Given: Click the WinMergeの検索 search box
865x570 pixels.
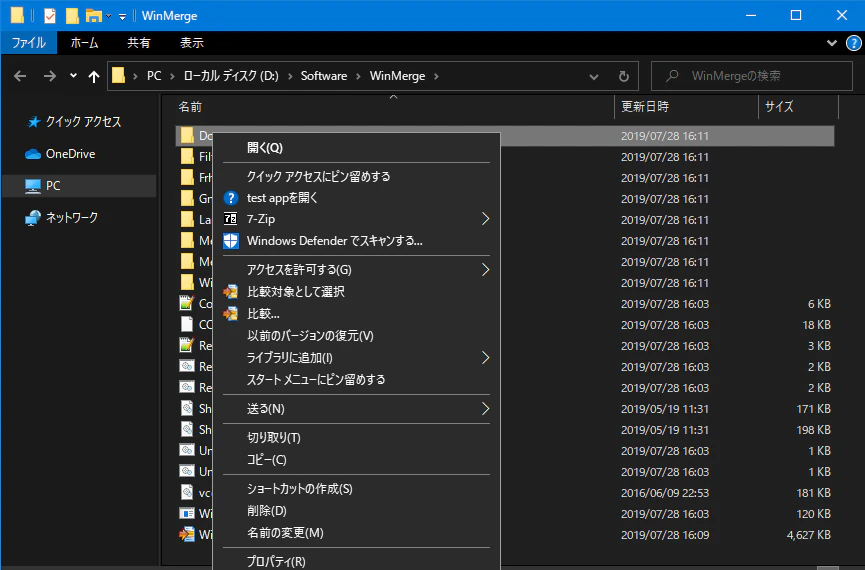Looking at the screenshot, I should coord(752,76).
